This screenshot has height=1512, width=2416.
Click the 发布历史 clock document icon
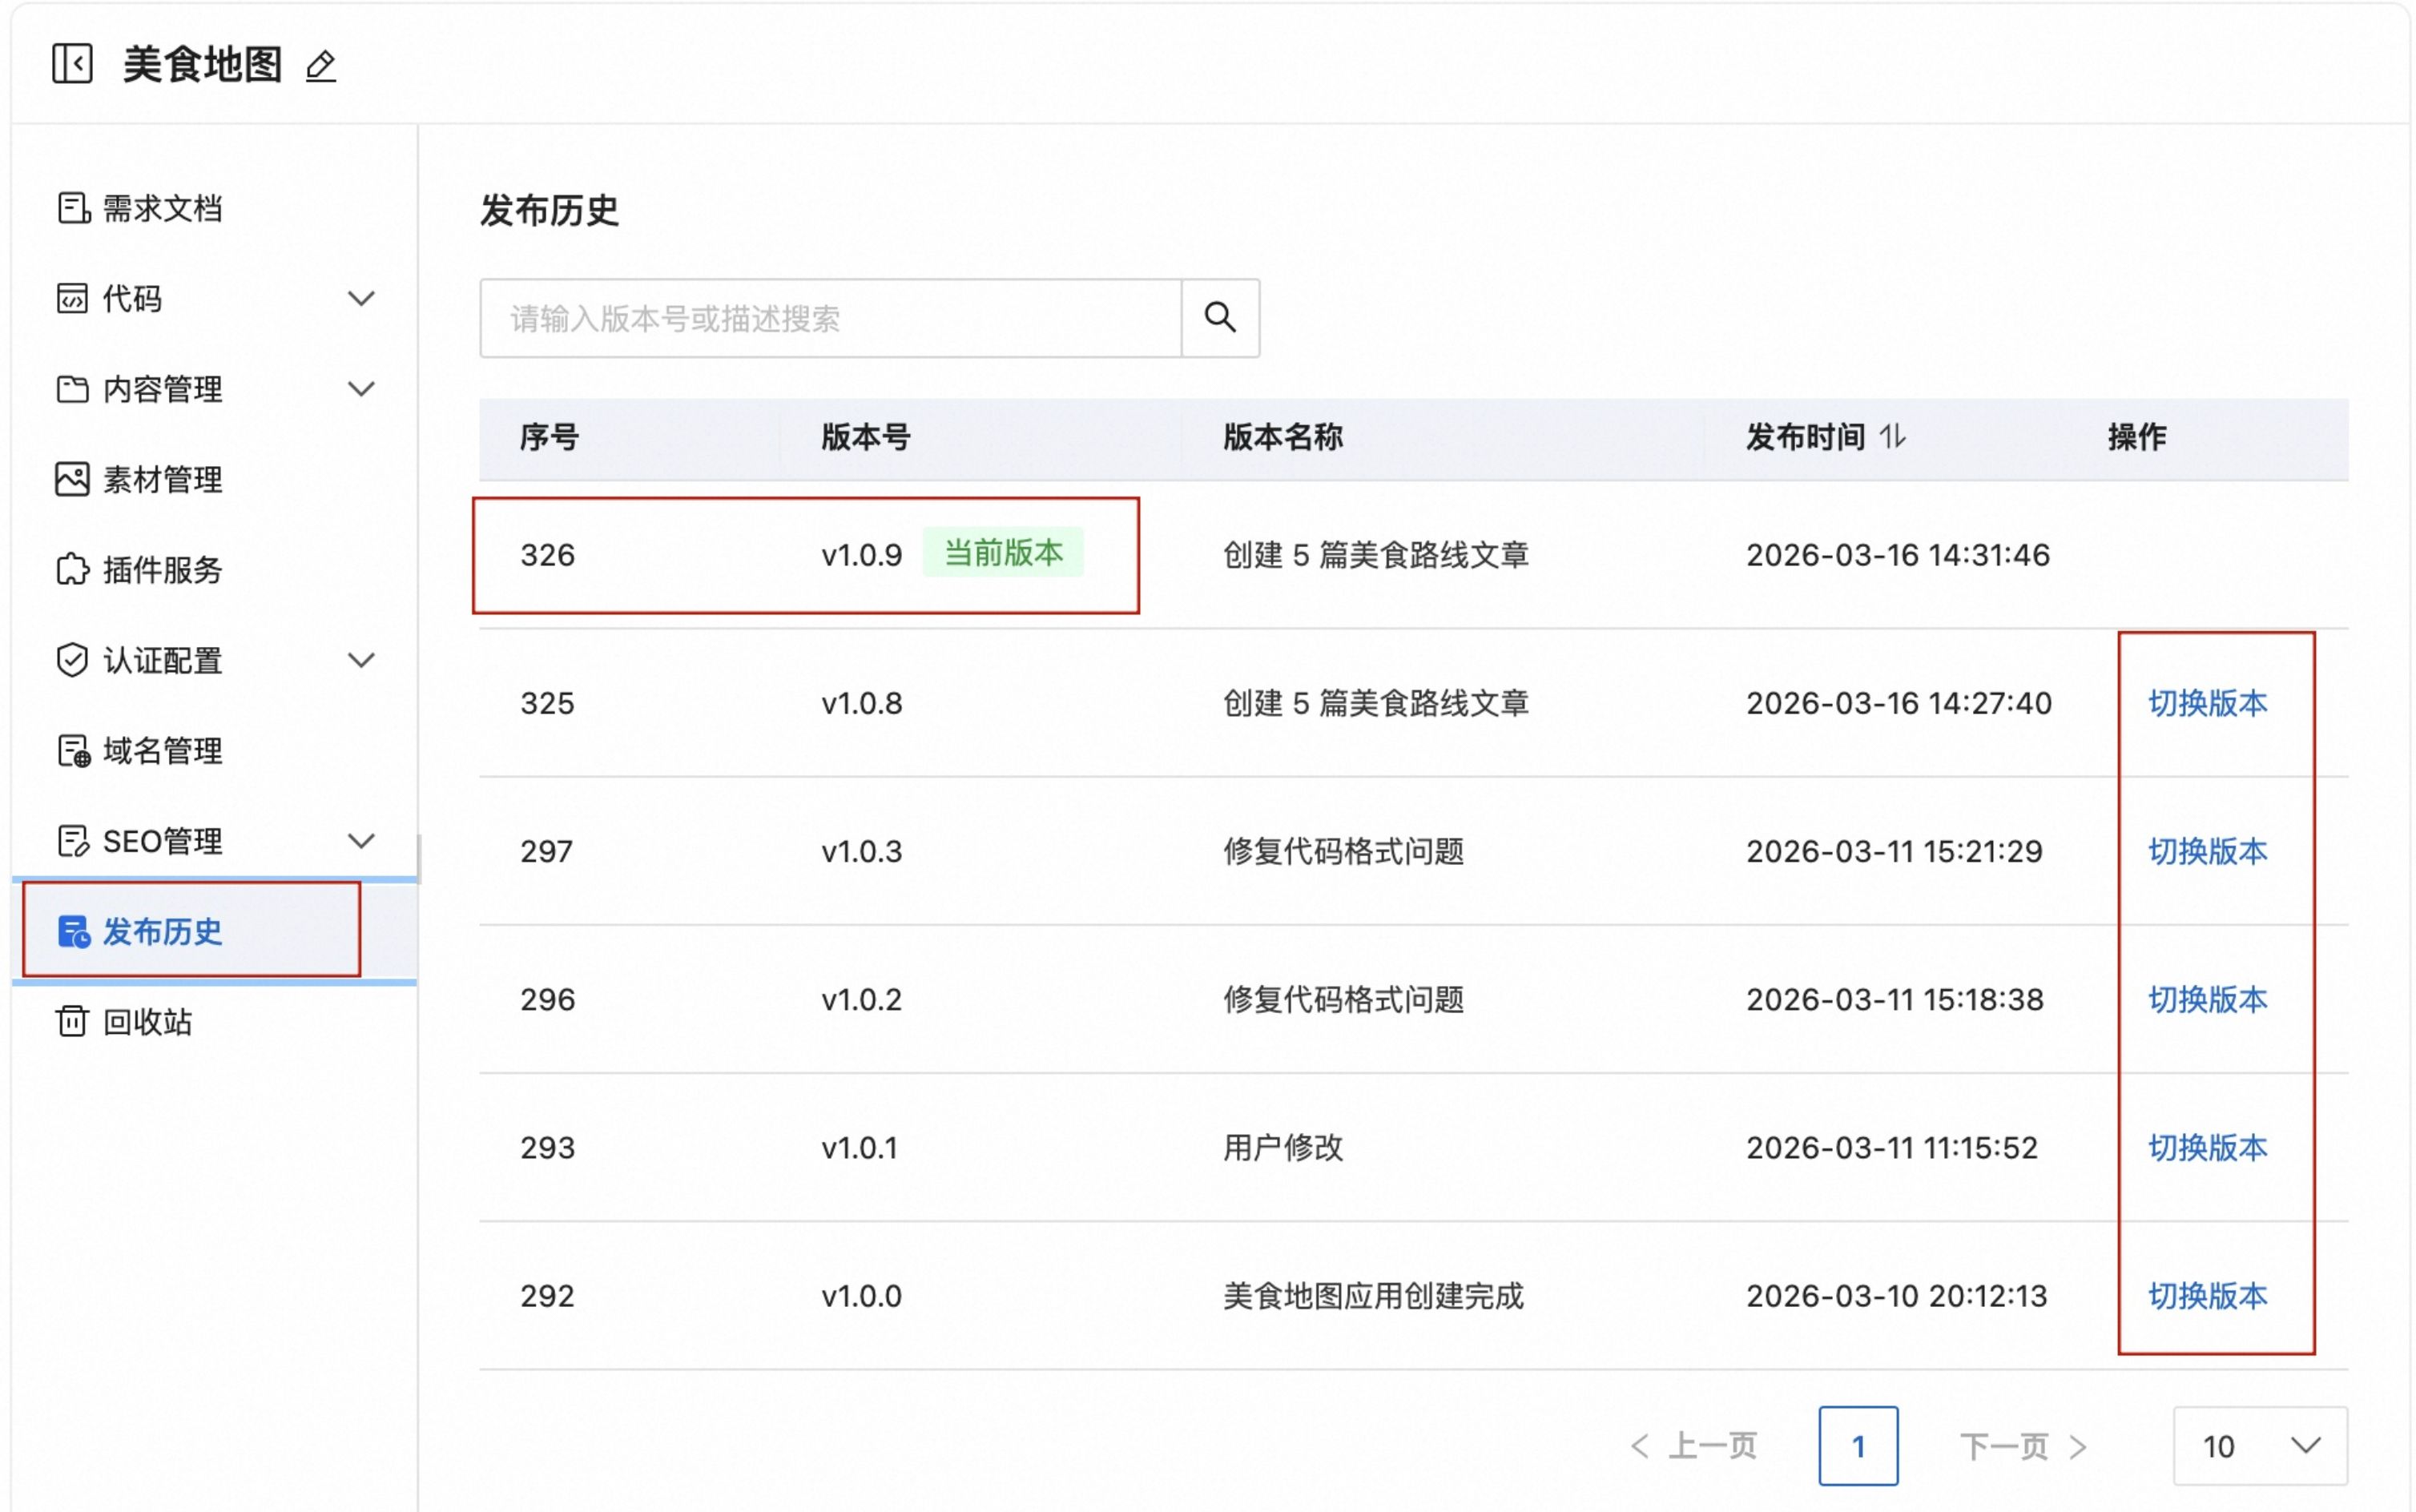pyautogui.click(x=74, y=931)
